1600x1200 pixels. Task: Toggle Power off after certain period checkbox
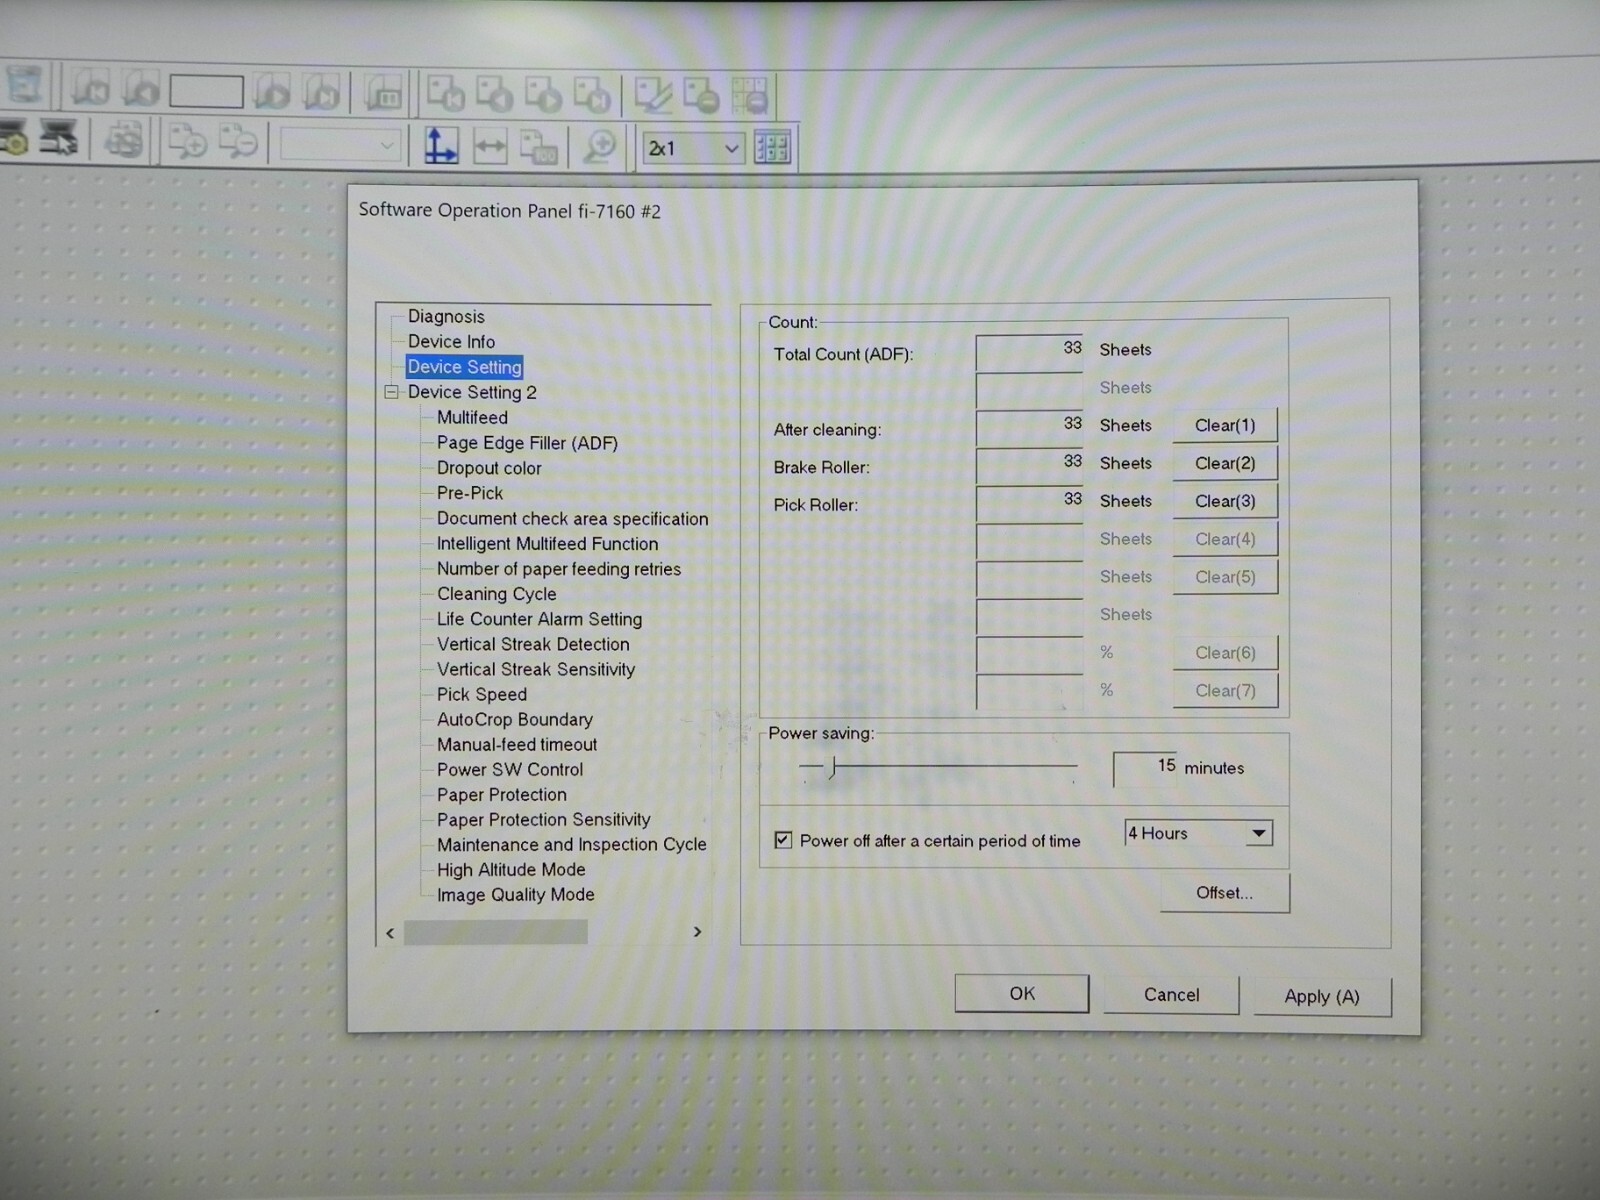[783, 840]
